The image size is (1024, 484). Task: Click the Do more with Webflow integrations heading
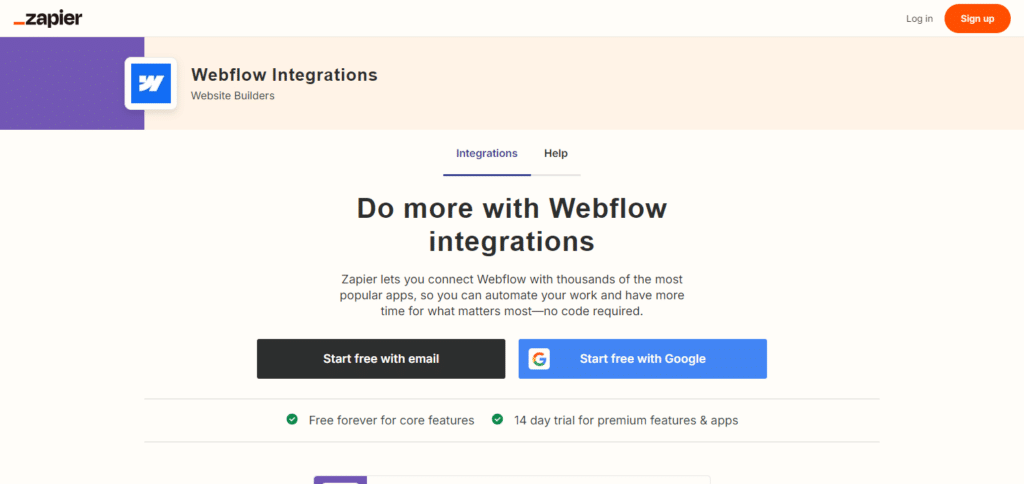[x=511, y=225]
